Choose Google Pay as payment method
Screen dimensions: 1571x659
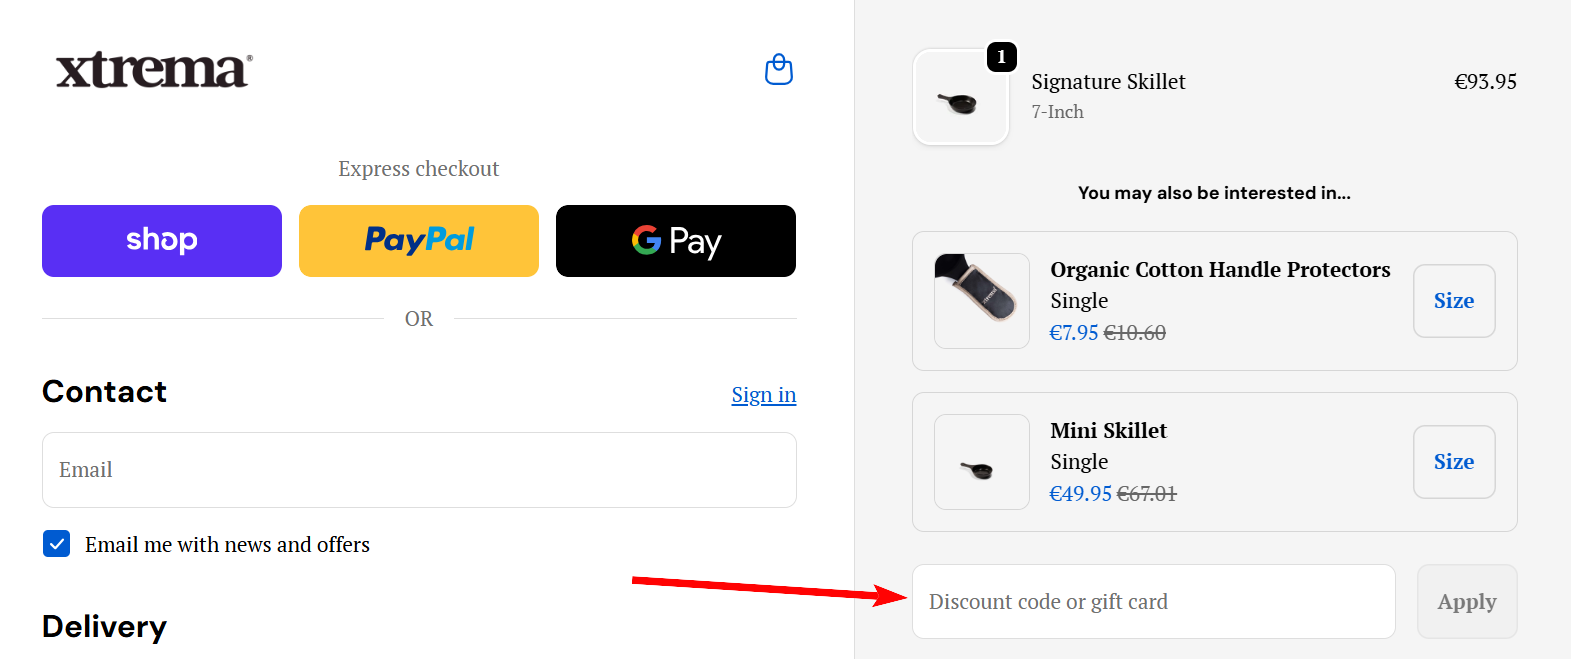pos(675,240)
